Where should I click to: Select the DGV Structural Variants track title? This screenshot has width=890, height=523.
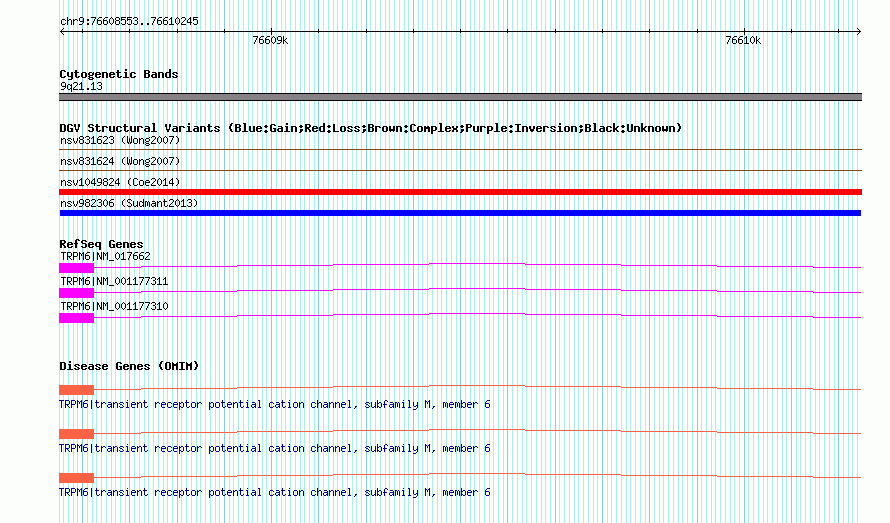pyautogui.click(x=370, y=128)
